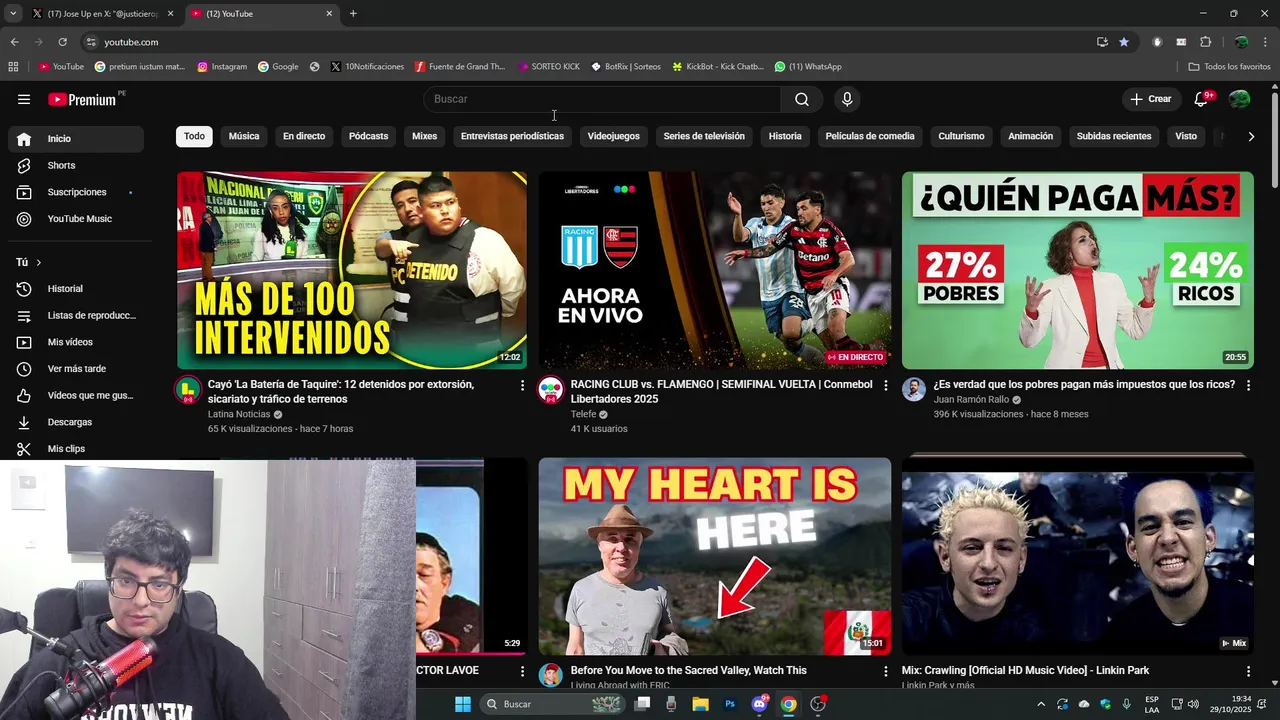Image resolution: width=1280 pixels, height=720 pixels.
Task: Open options menu for Sacred Valley video
Action: coord(885,671)
